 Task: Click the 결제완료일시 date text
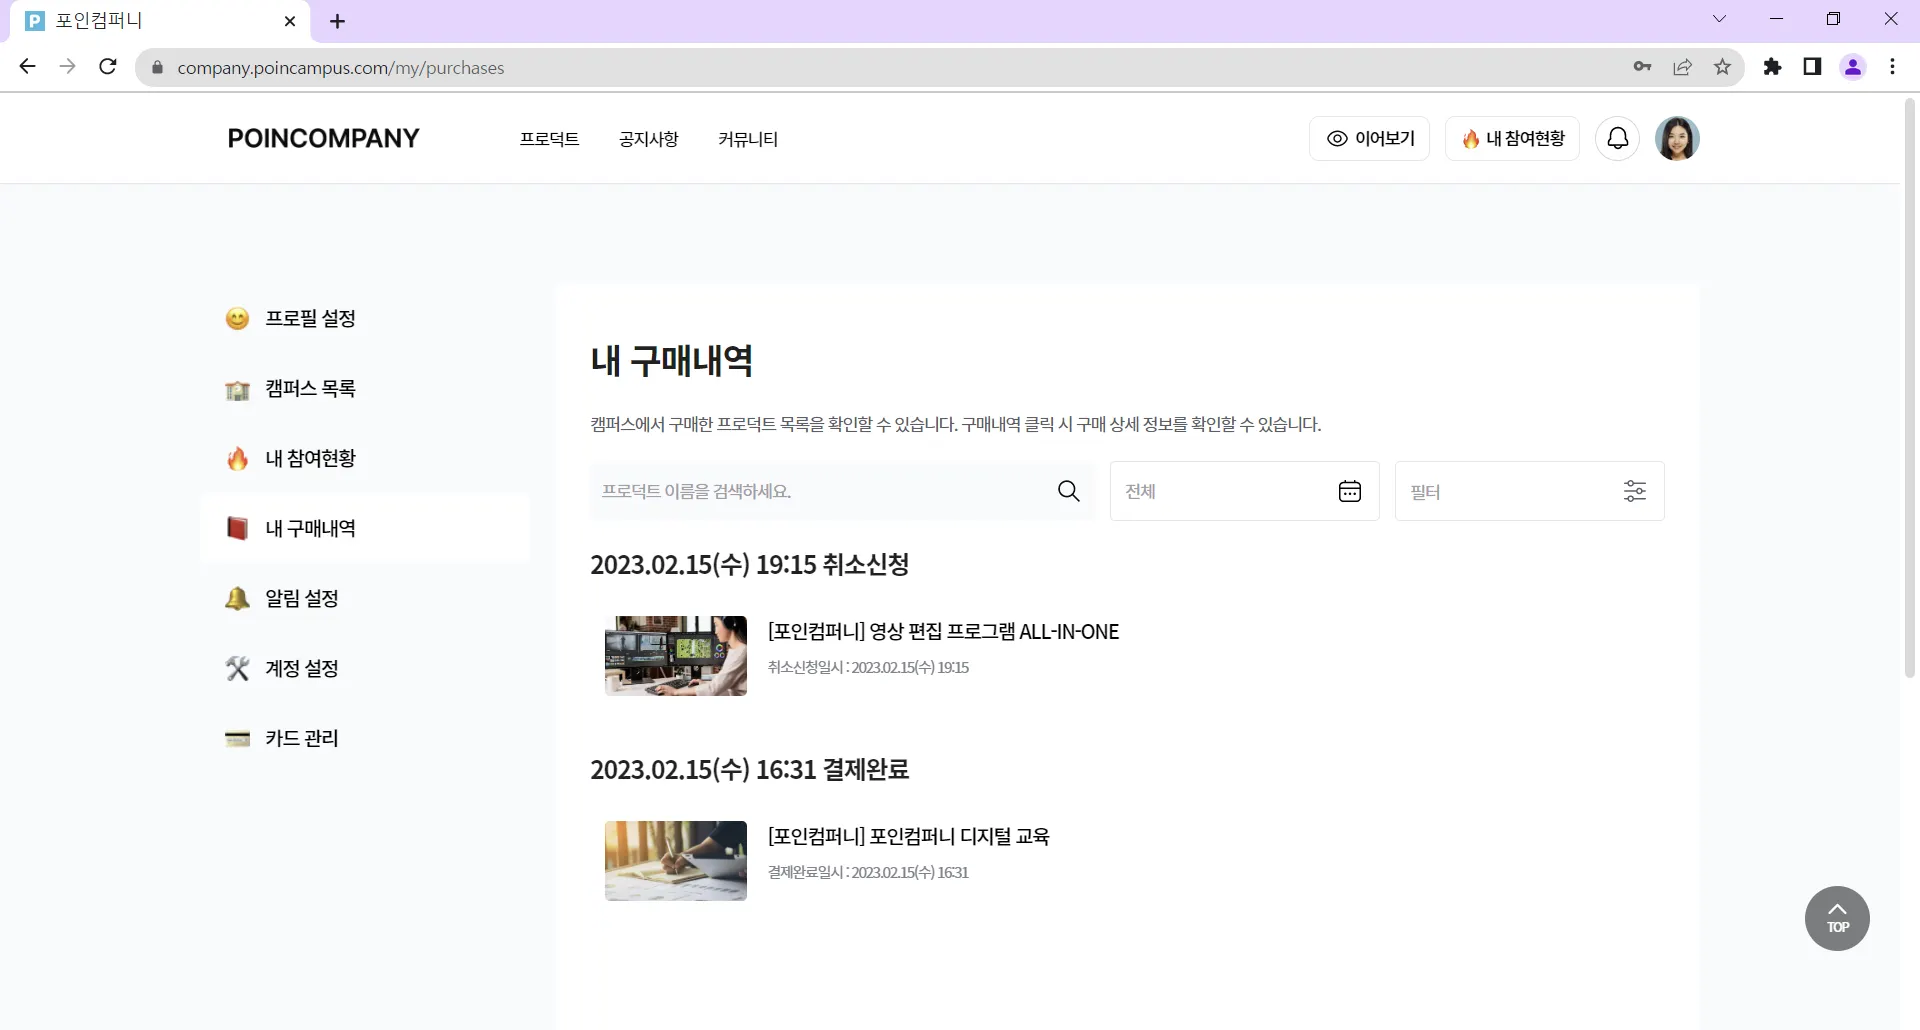pos(868,872)
